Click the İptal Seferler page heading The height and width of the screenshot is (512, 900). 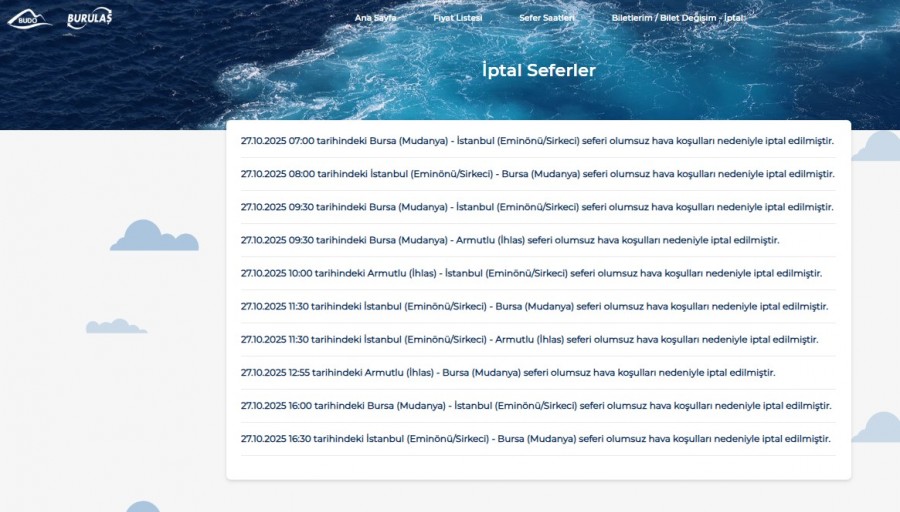click(x=538, y=71)
